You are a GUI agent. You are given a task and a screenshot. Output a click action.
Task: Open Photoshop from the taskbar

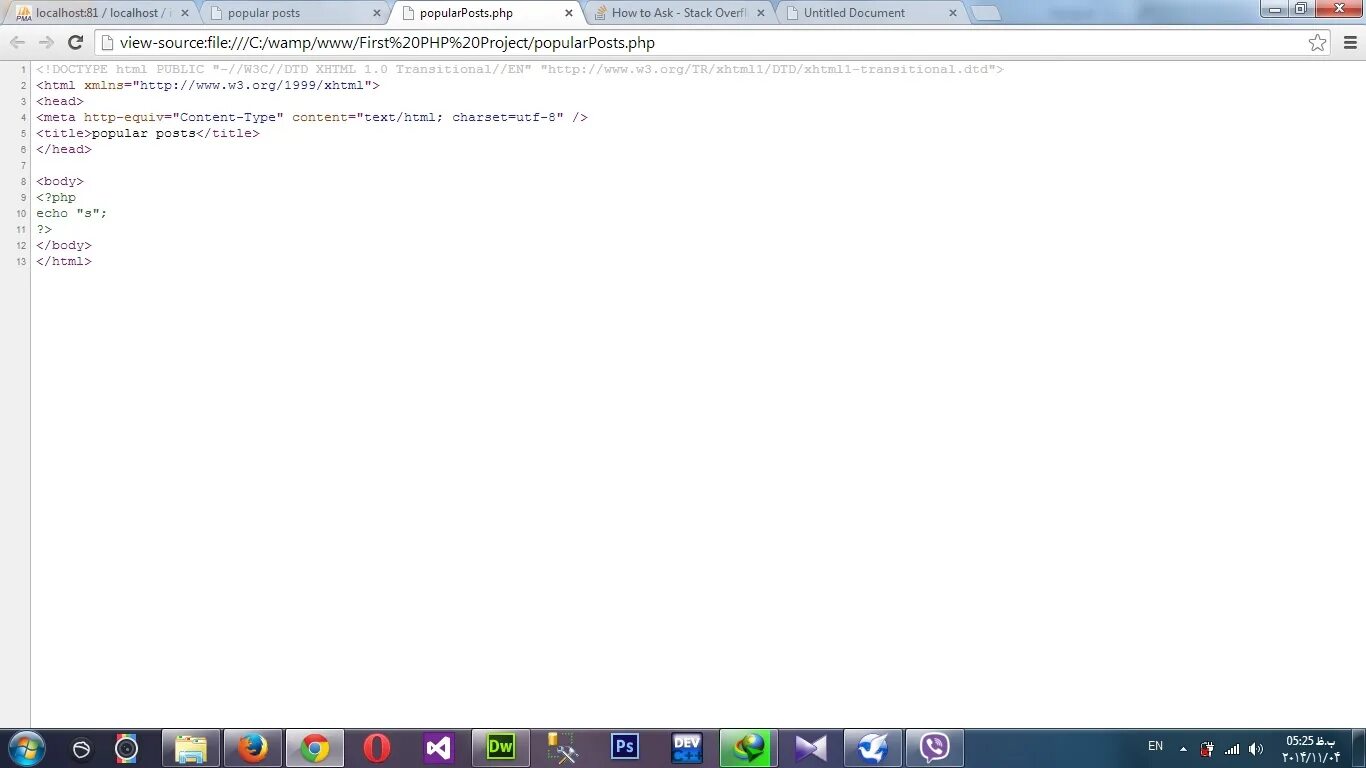625,748
